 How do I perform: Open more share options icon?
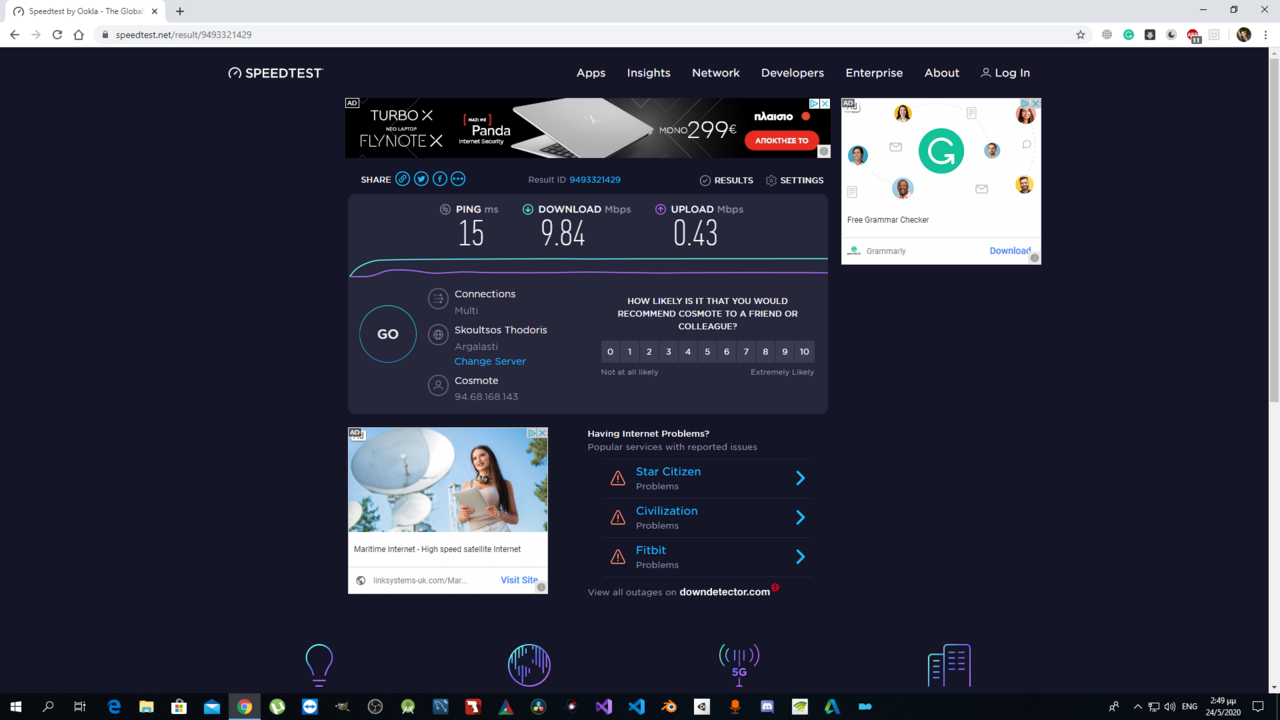pos(458,179)
